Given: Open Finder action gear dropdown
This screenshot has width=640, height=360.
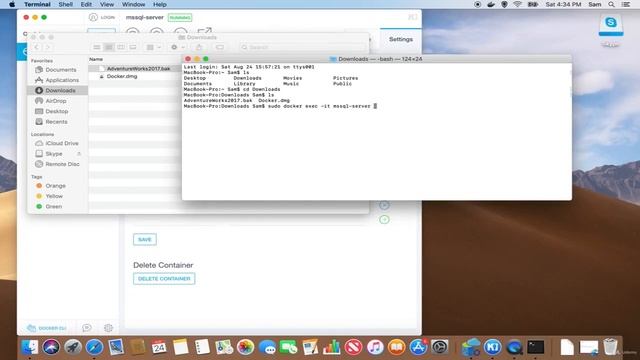Looking at the screenshot, I should (178, 47).
